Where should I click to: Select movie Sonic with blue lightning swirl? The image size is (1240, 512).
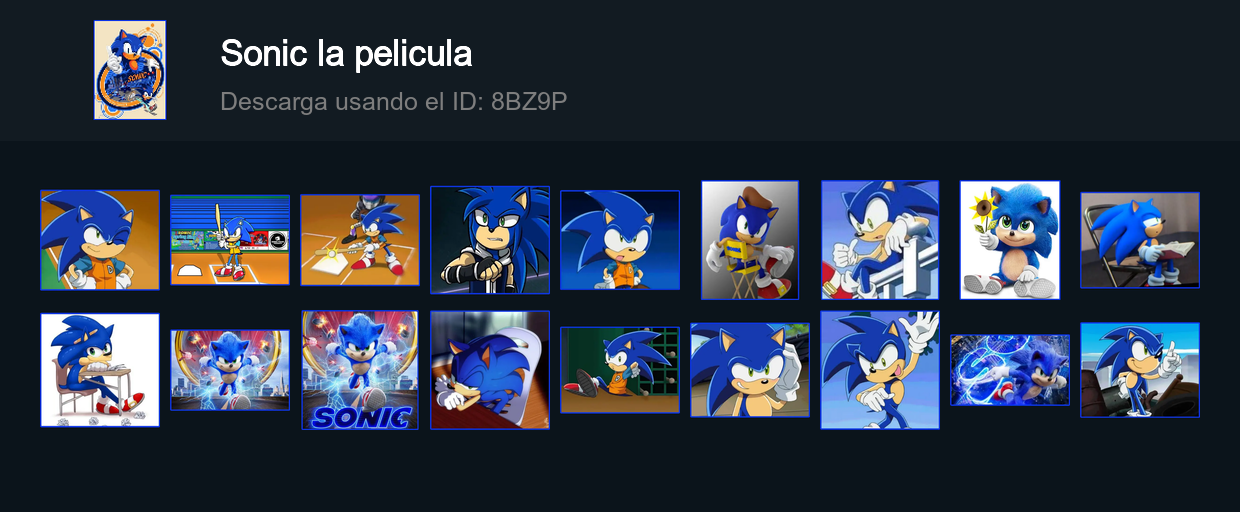(x=1010, y=370)
